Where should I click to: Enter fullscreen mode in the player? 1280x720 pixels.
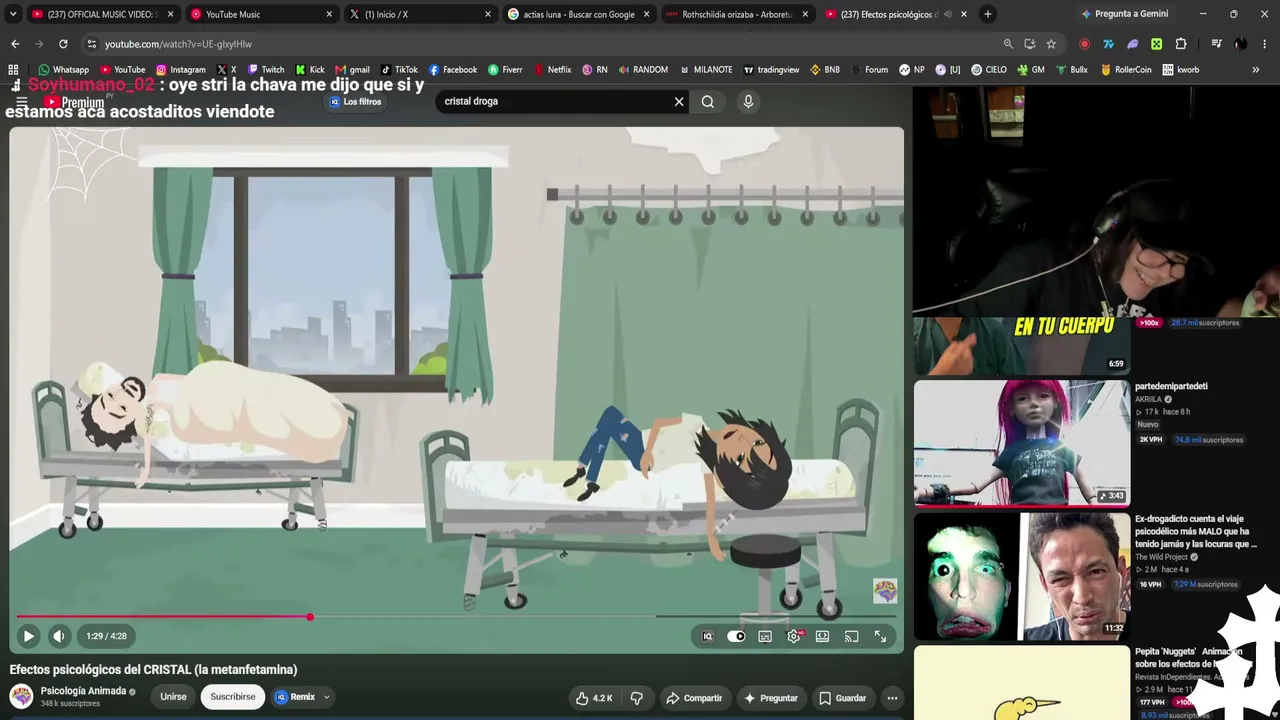[880, 636]
